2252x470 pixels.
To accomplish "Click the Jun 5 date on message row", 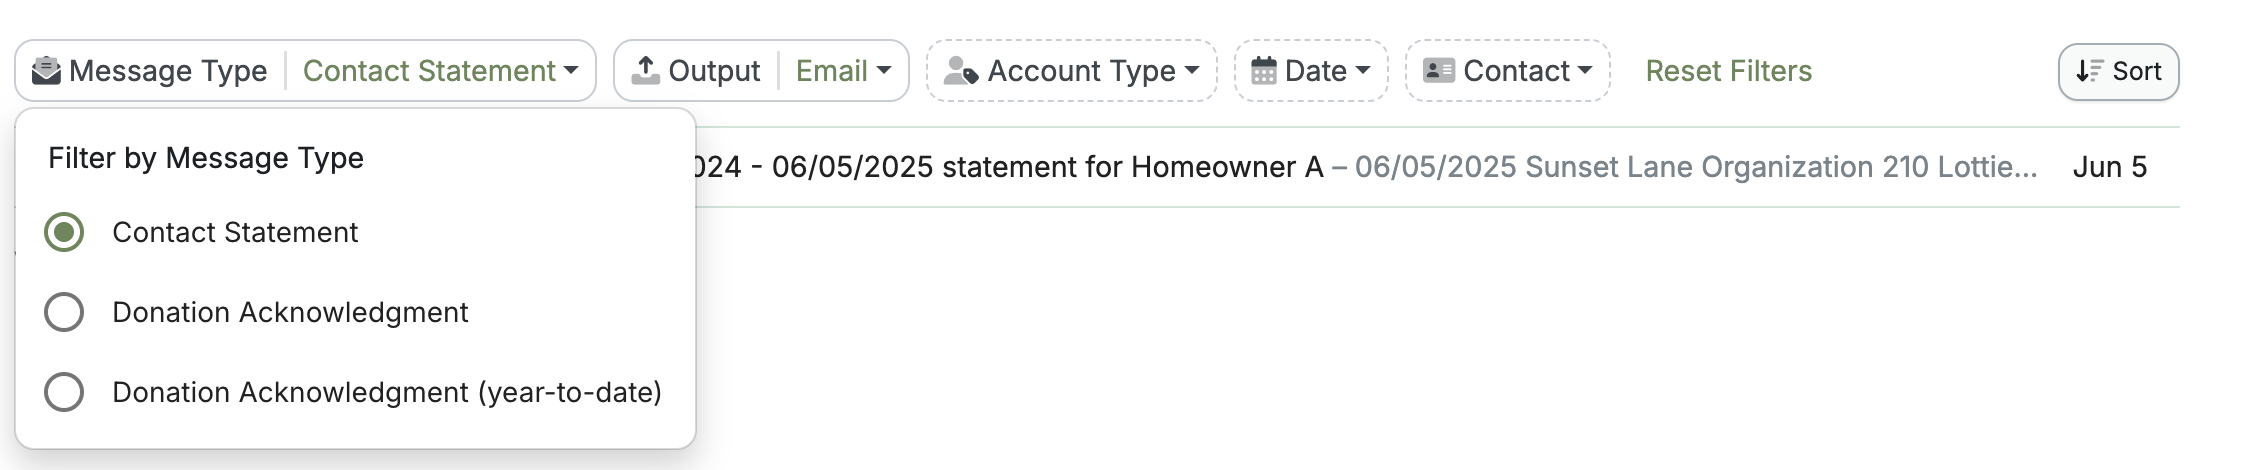I will pyautogui.click(x=2110, y=167).
